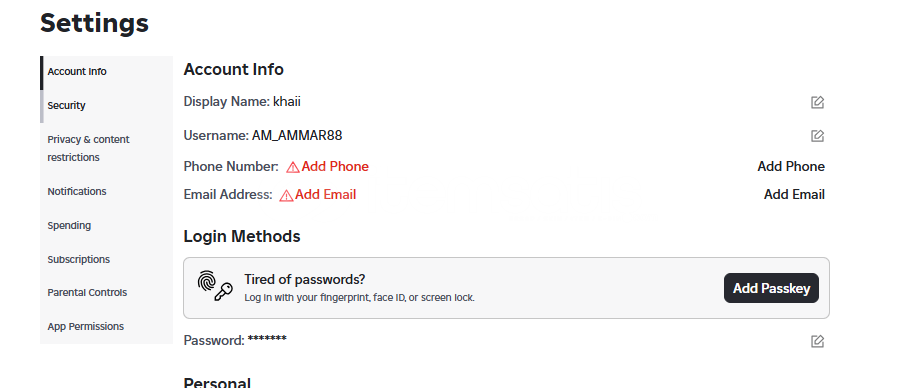Viewport: 915px width, 388px height.
Task: Select App Permissions in the sidebar
Action: click(106, 326)
